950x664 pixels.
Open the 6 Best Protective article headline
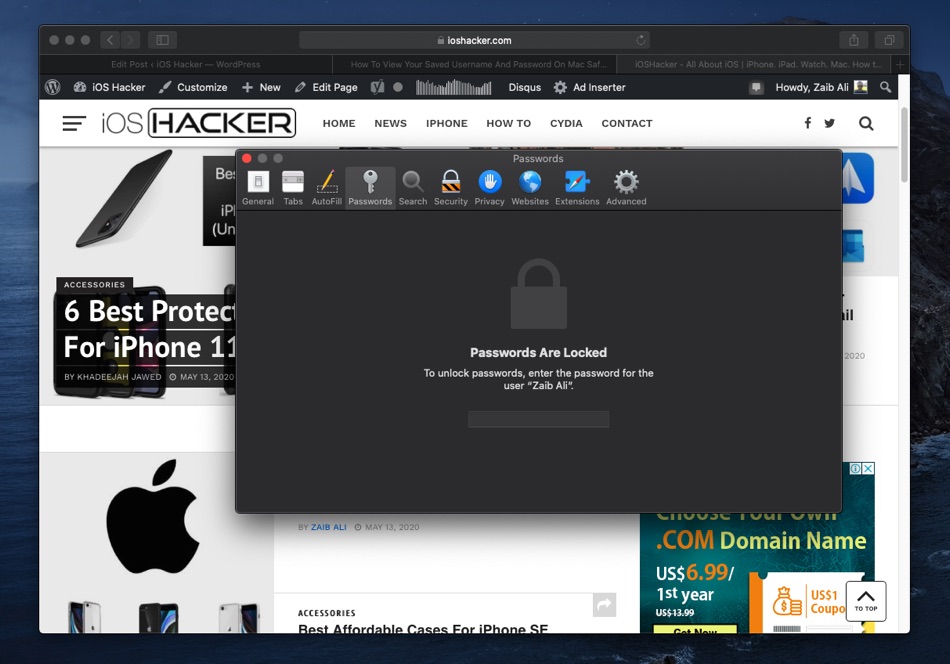(149, 329)
